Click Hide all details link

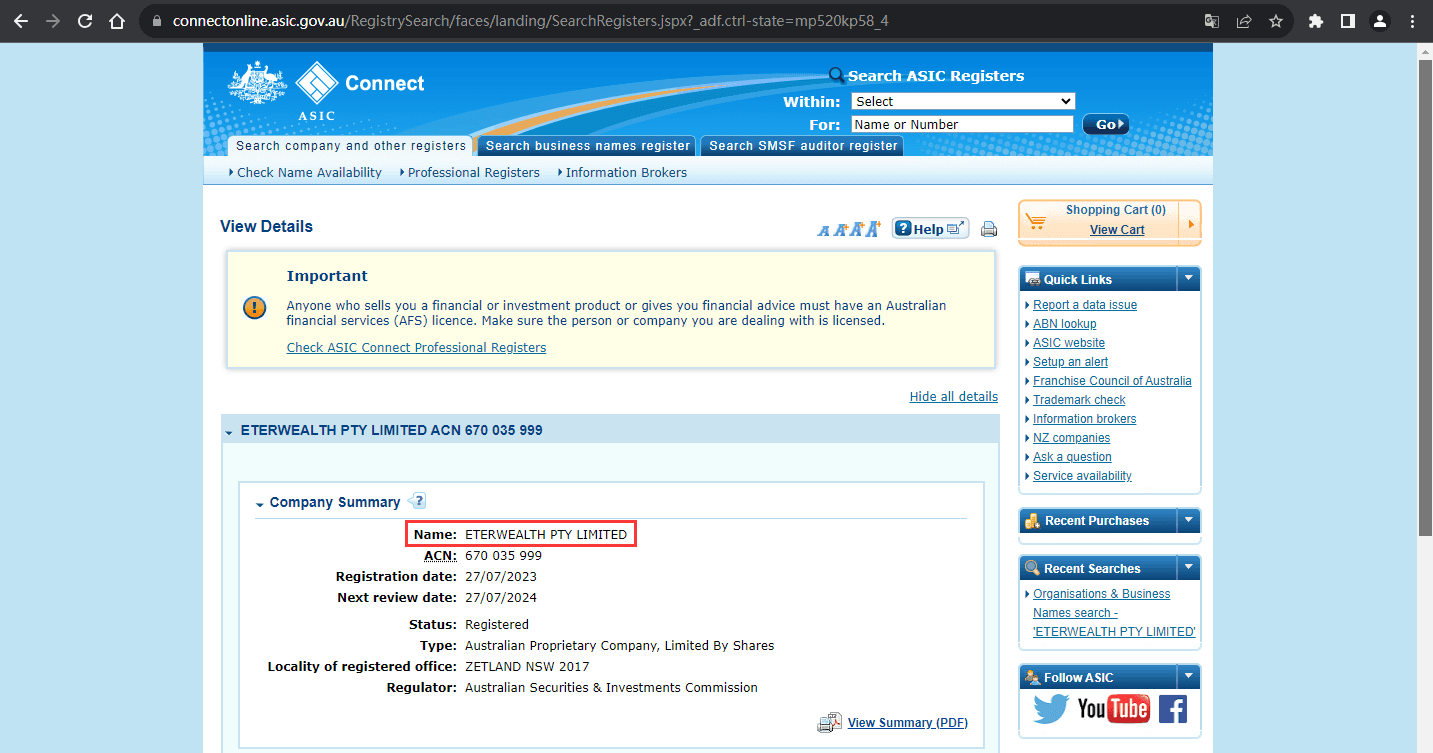pyautogui.click(x=953, y=396)
